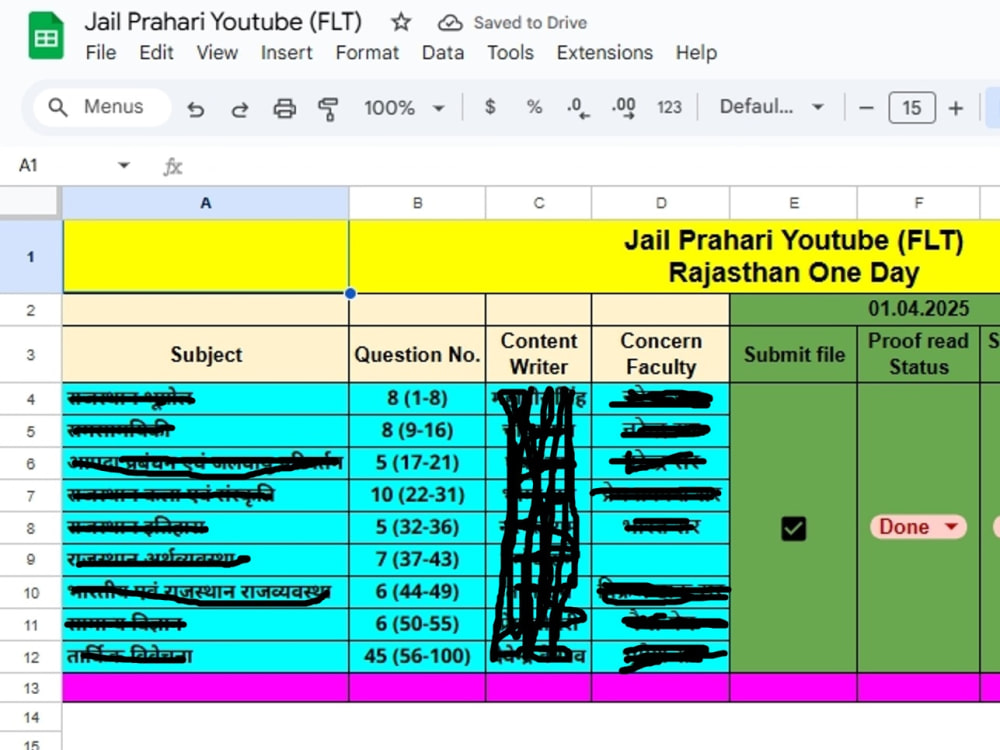Click the fx formula bar icon
Screen dimensions: 1000x750
click(x=173, y=166)
